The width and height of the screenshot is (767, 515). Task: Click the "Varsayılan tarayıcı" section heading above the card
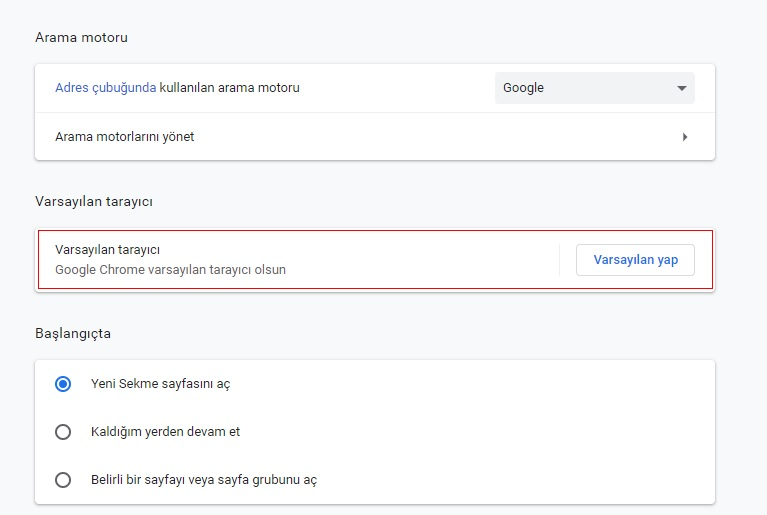point(93,201)
